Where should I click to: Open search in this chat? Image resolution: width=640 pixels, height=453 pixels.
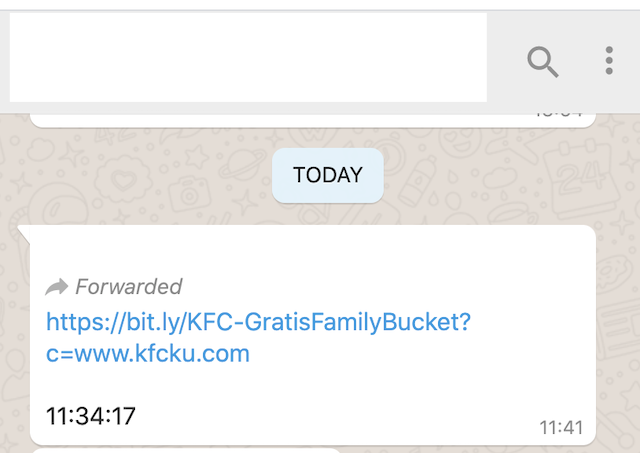point(543,62)
